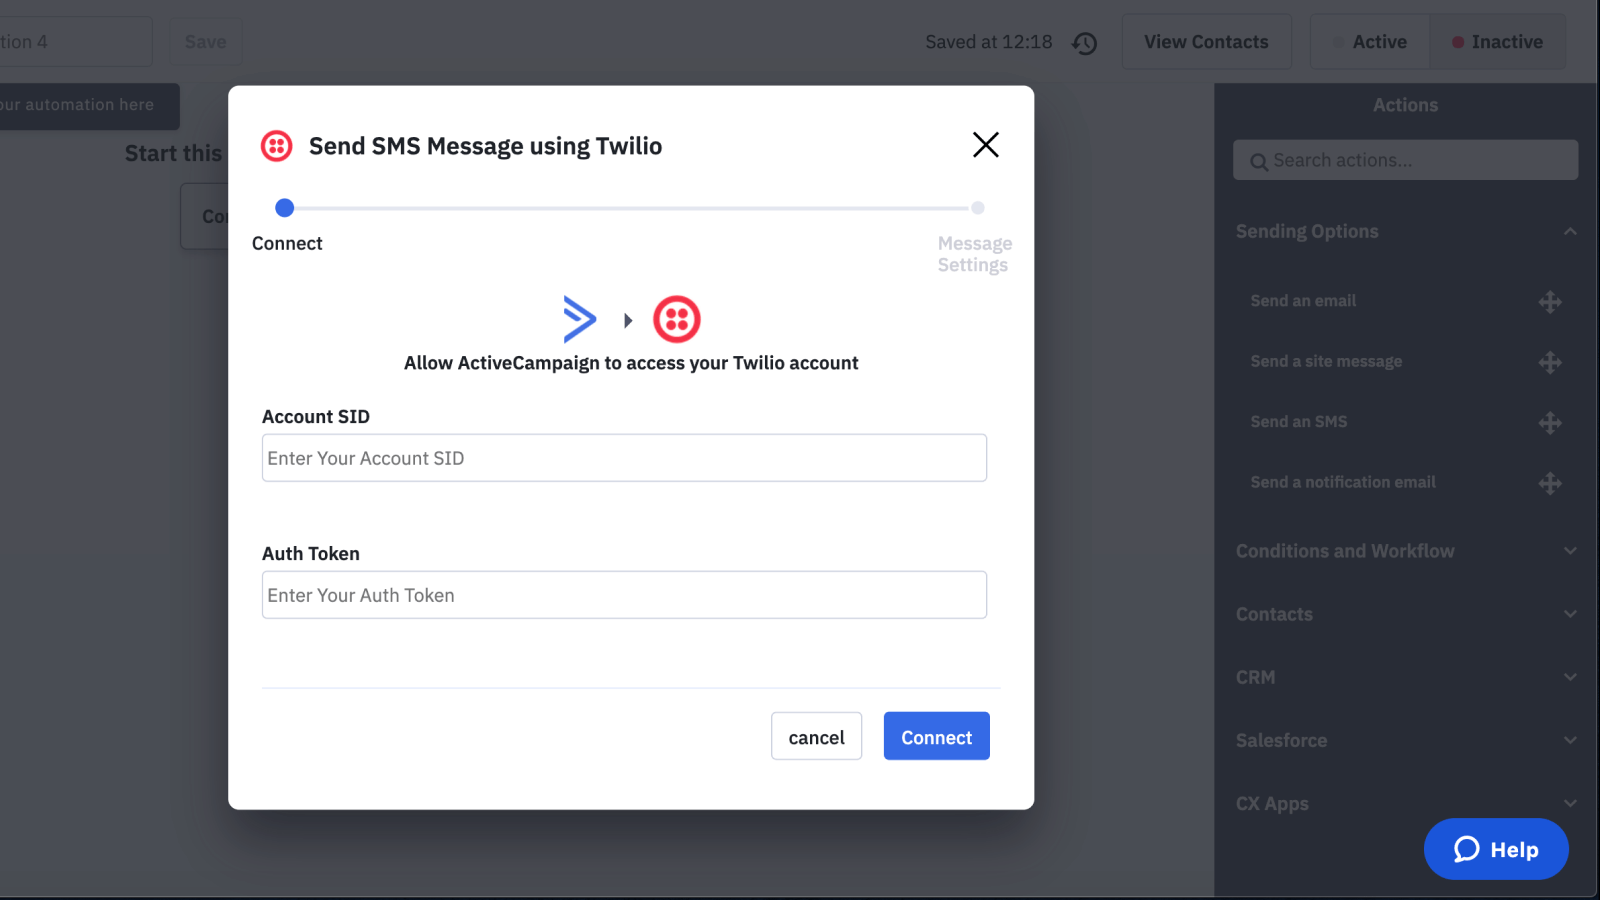
Task: Click the Twilio logo in the modal header
Action: [276, 145]
